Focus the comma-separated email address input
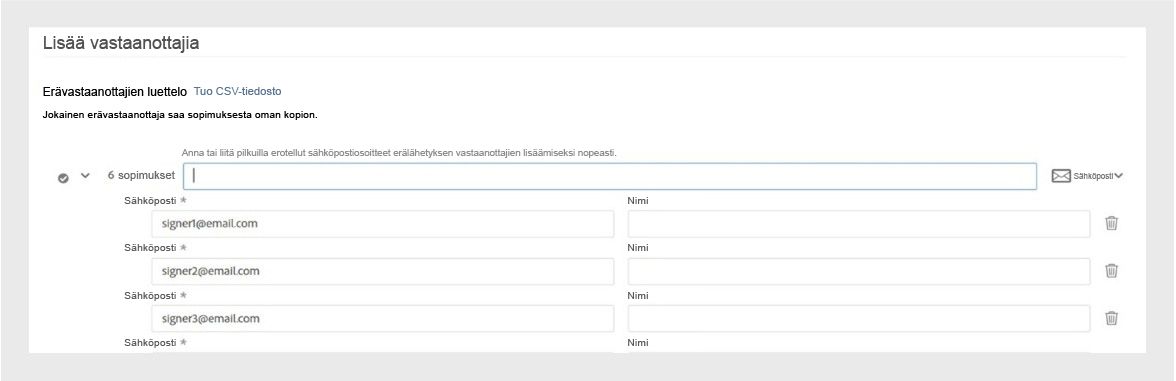Viewport: 1176px width, 381px height. point(610,176)
